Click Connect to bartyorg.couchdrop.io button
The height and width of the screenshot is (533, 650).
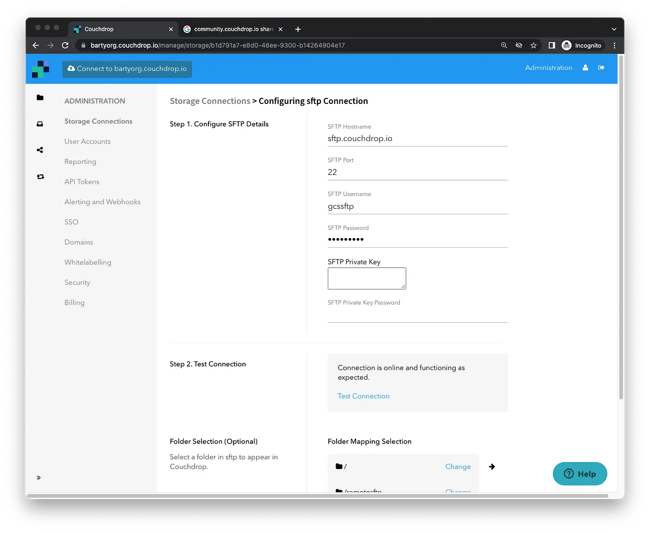point(127,69)
